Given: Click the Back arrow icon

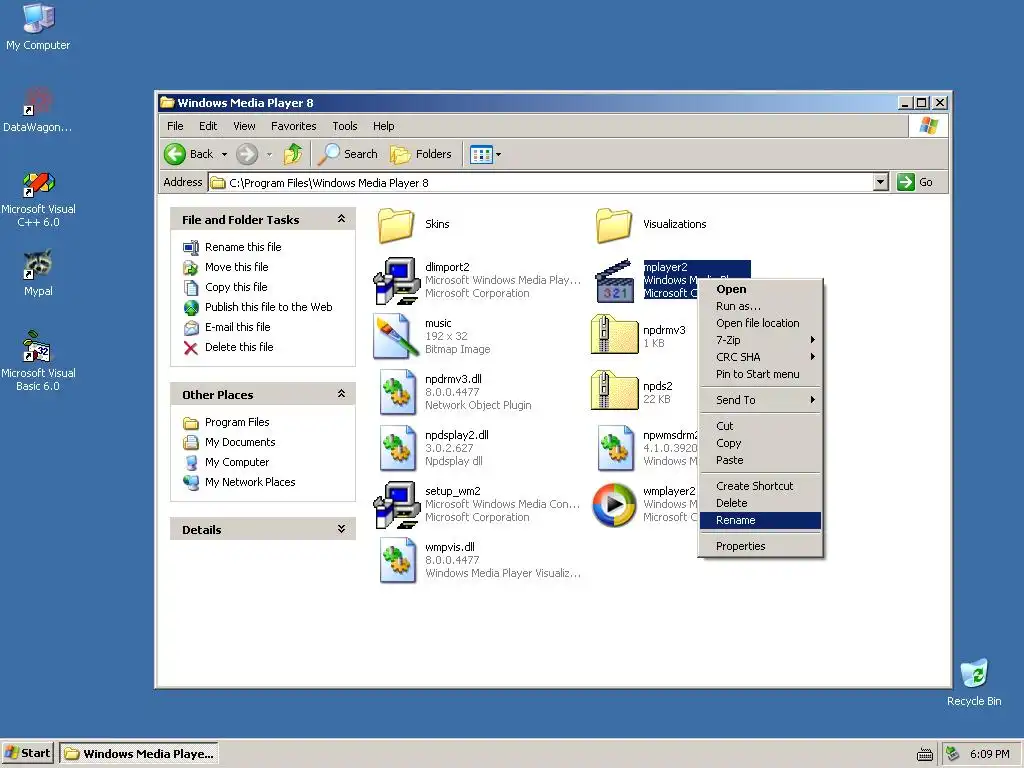Looking at the screenshot, I should tap(175, 154).
